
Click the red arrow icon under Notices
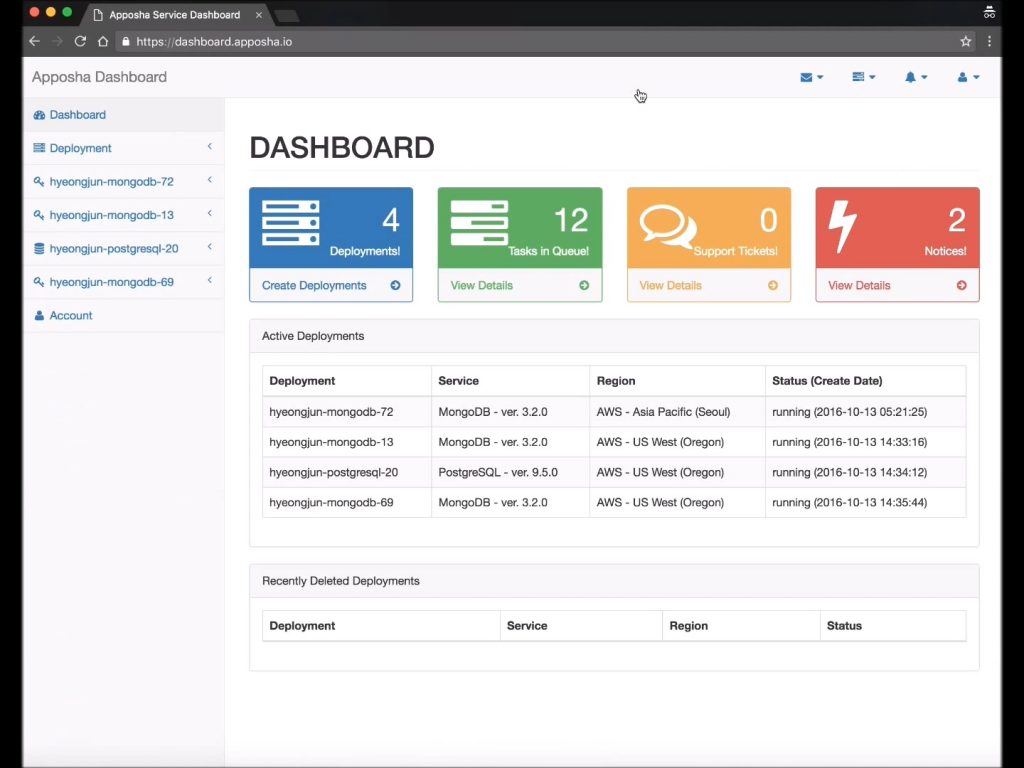[961, 285]
